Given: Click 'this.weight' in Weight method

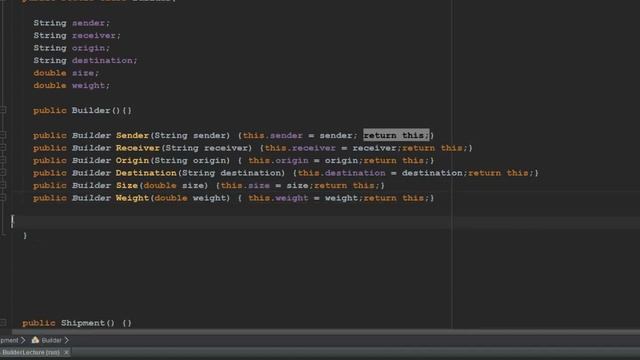Looking at the screenshot, I should pos(278,198).
